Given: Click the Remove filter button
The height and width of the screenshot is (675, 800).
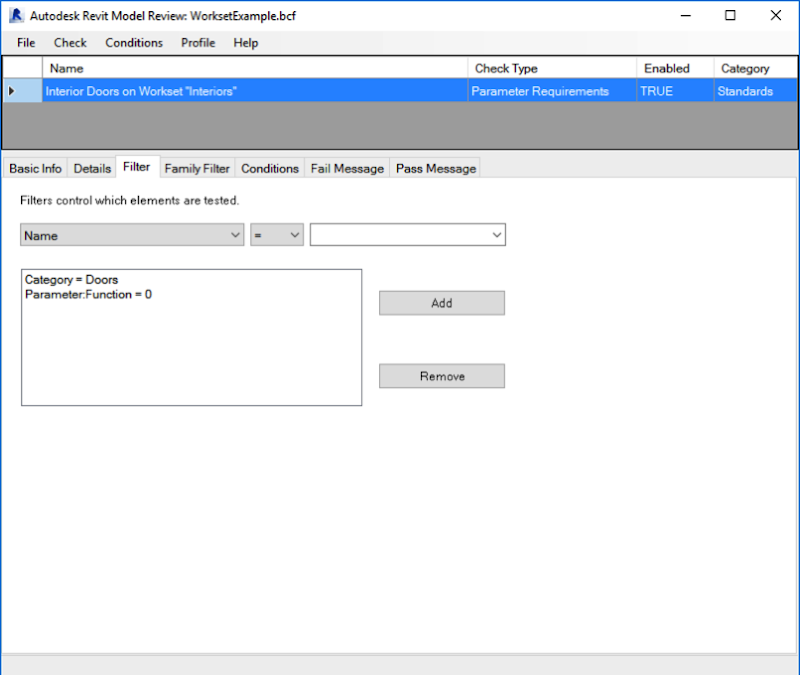Looking at the screenshot, I should pos(442,376).
